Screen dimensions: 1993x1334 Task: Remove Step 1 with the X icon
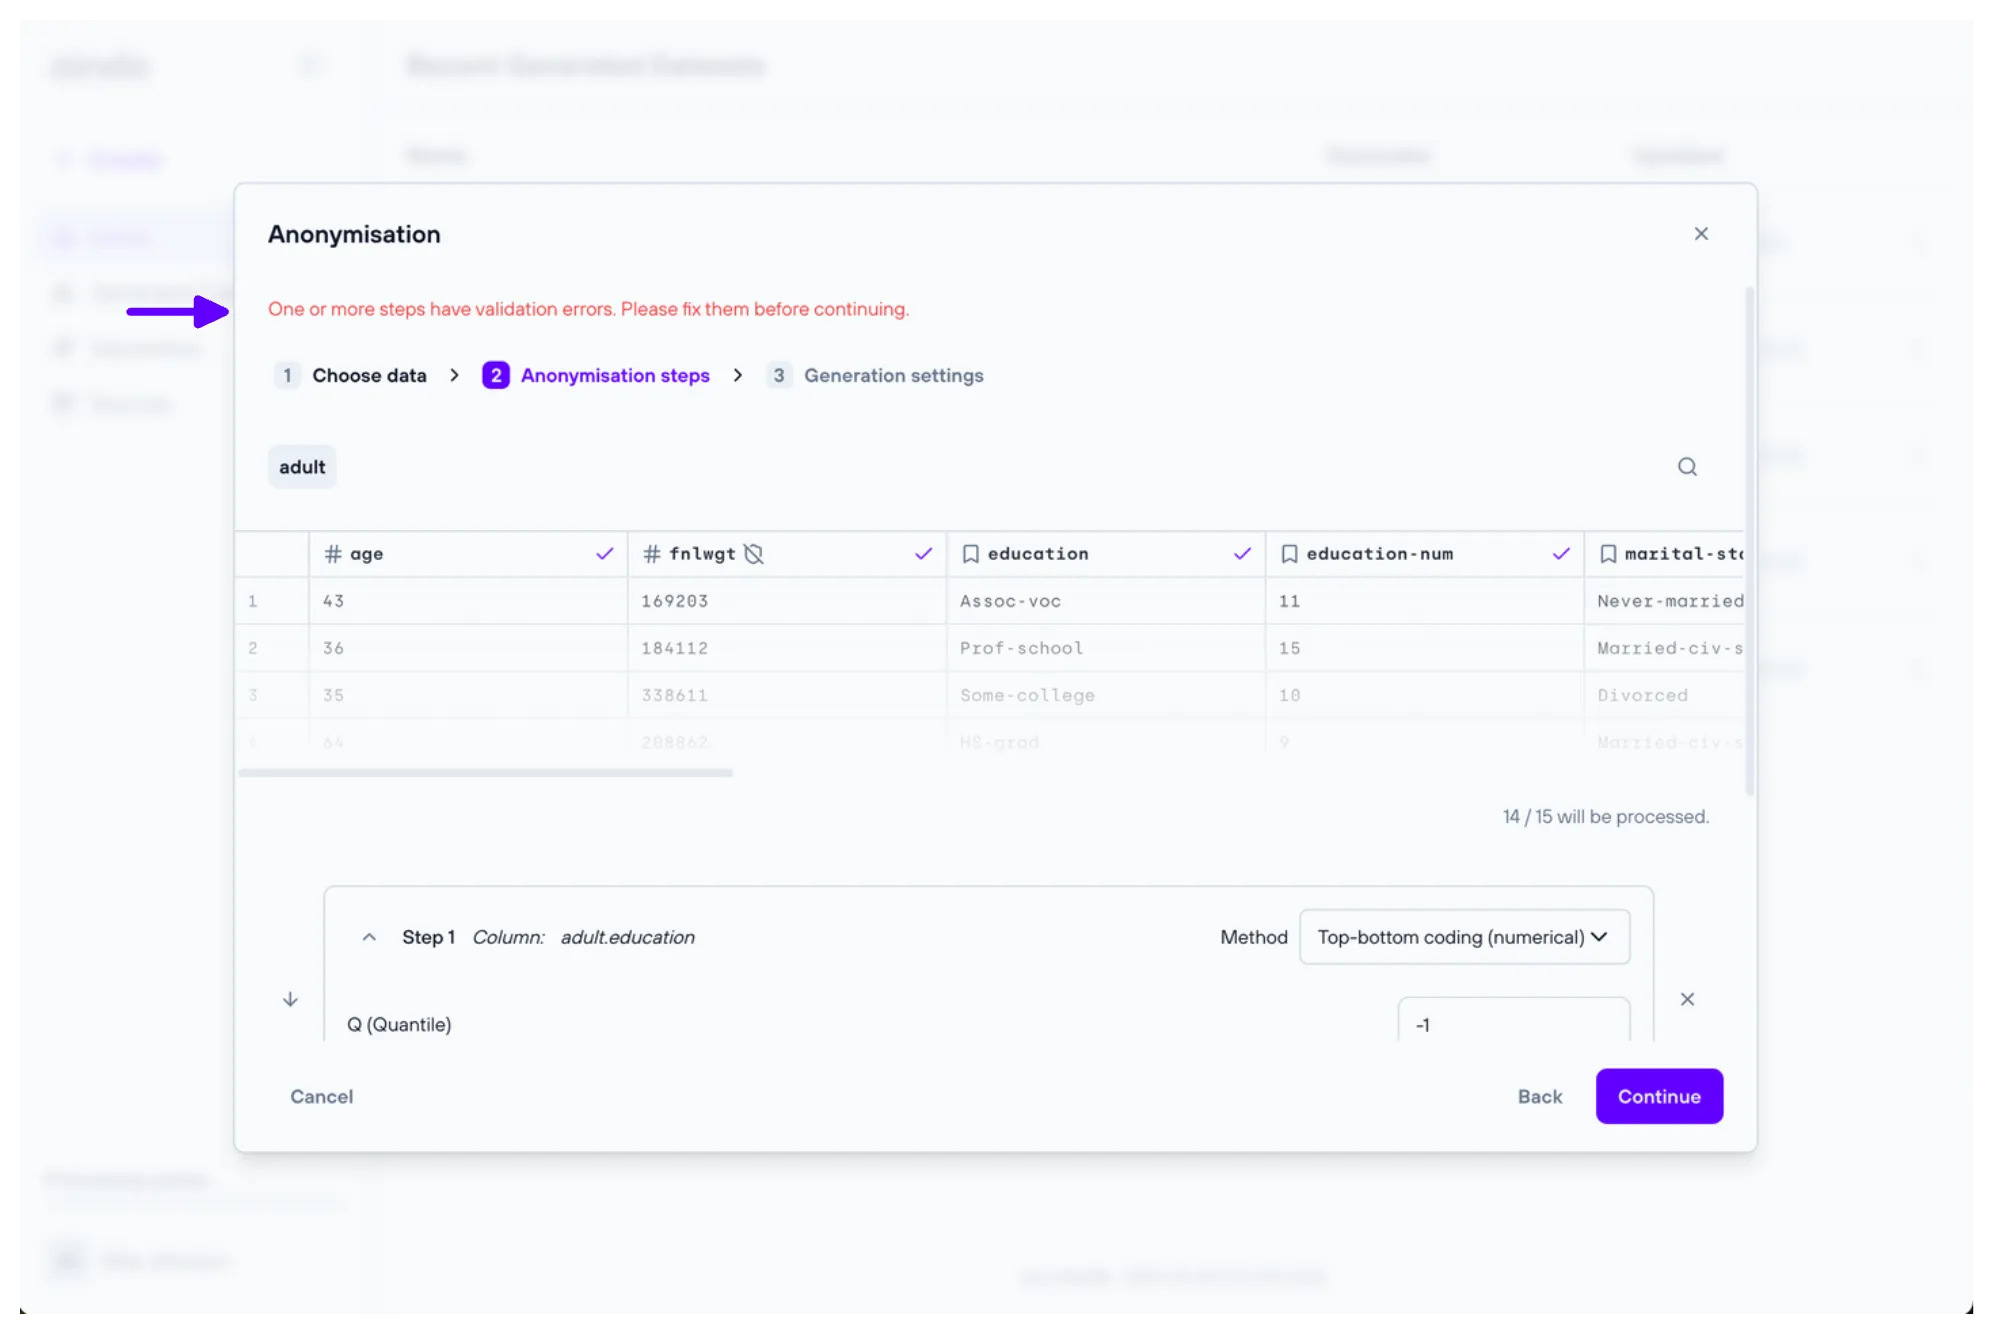1687,999
